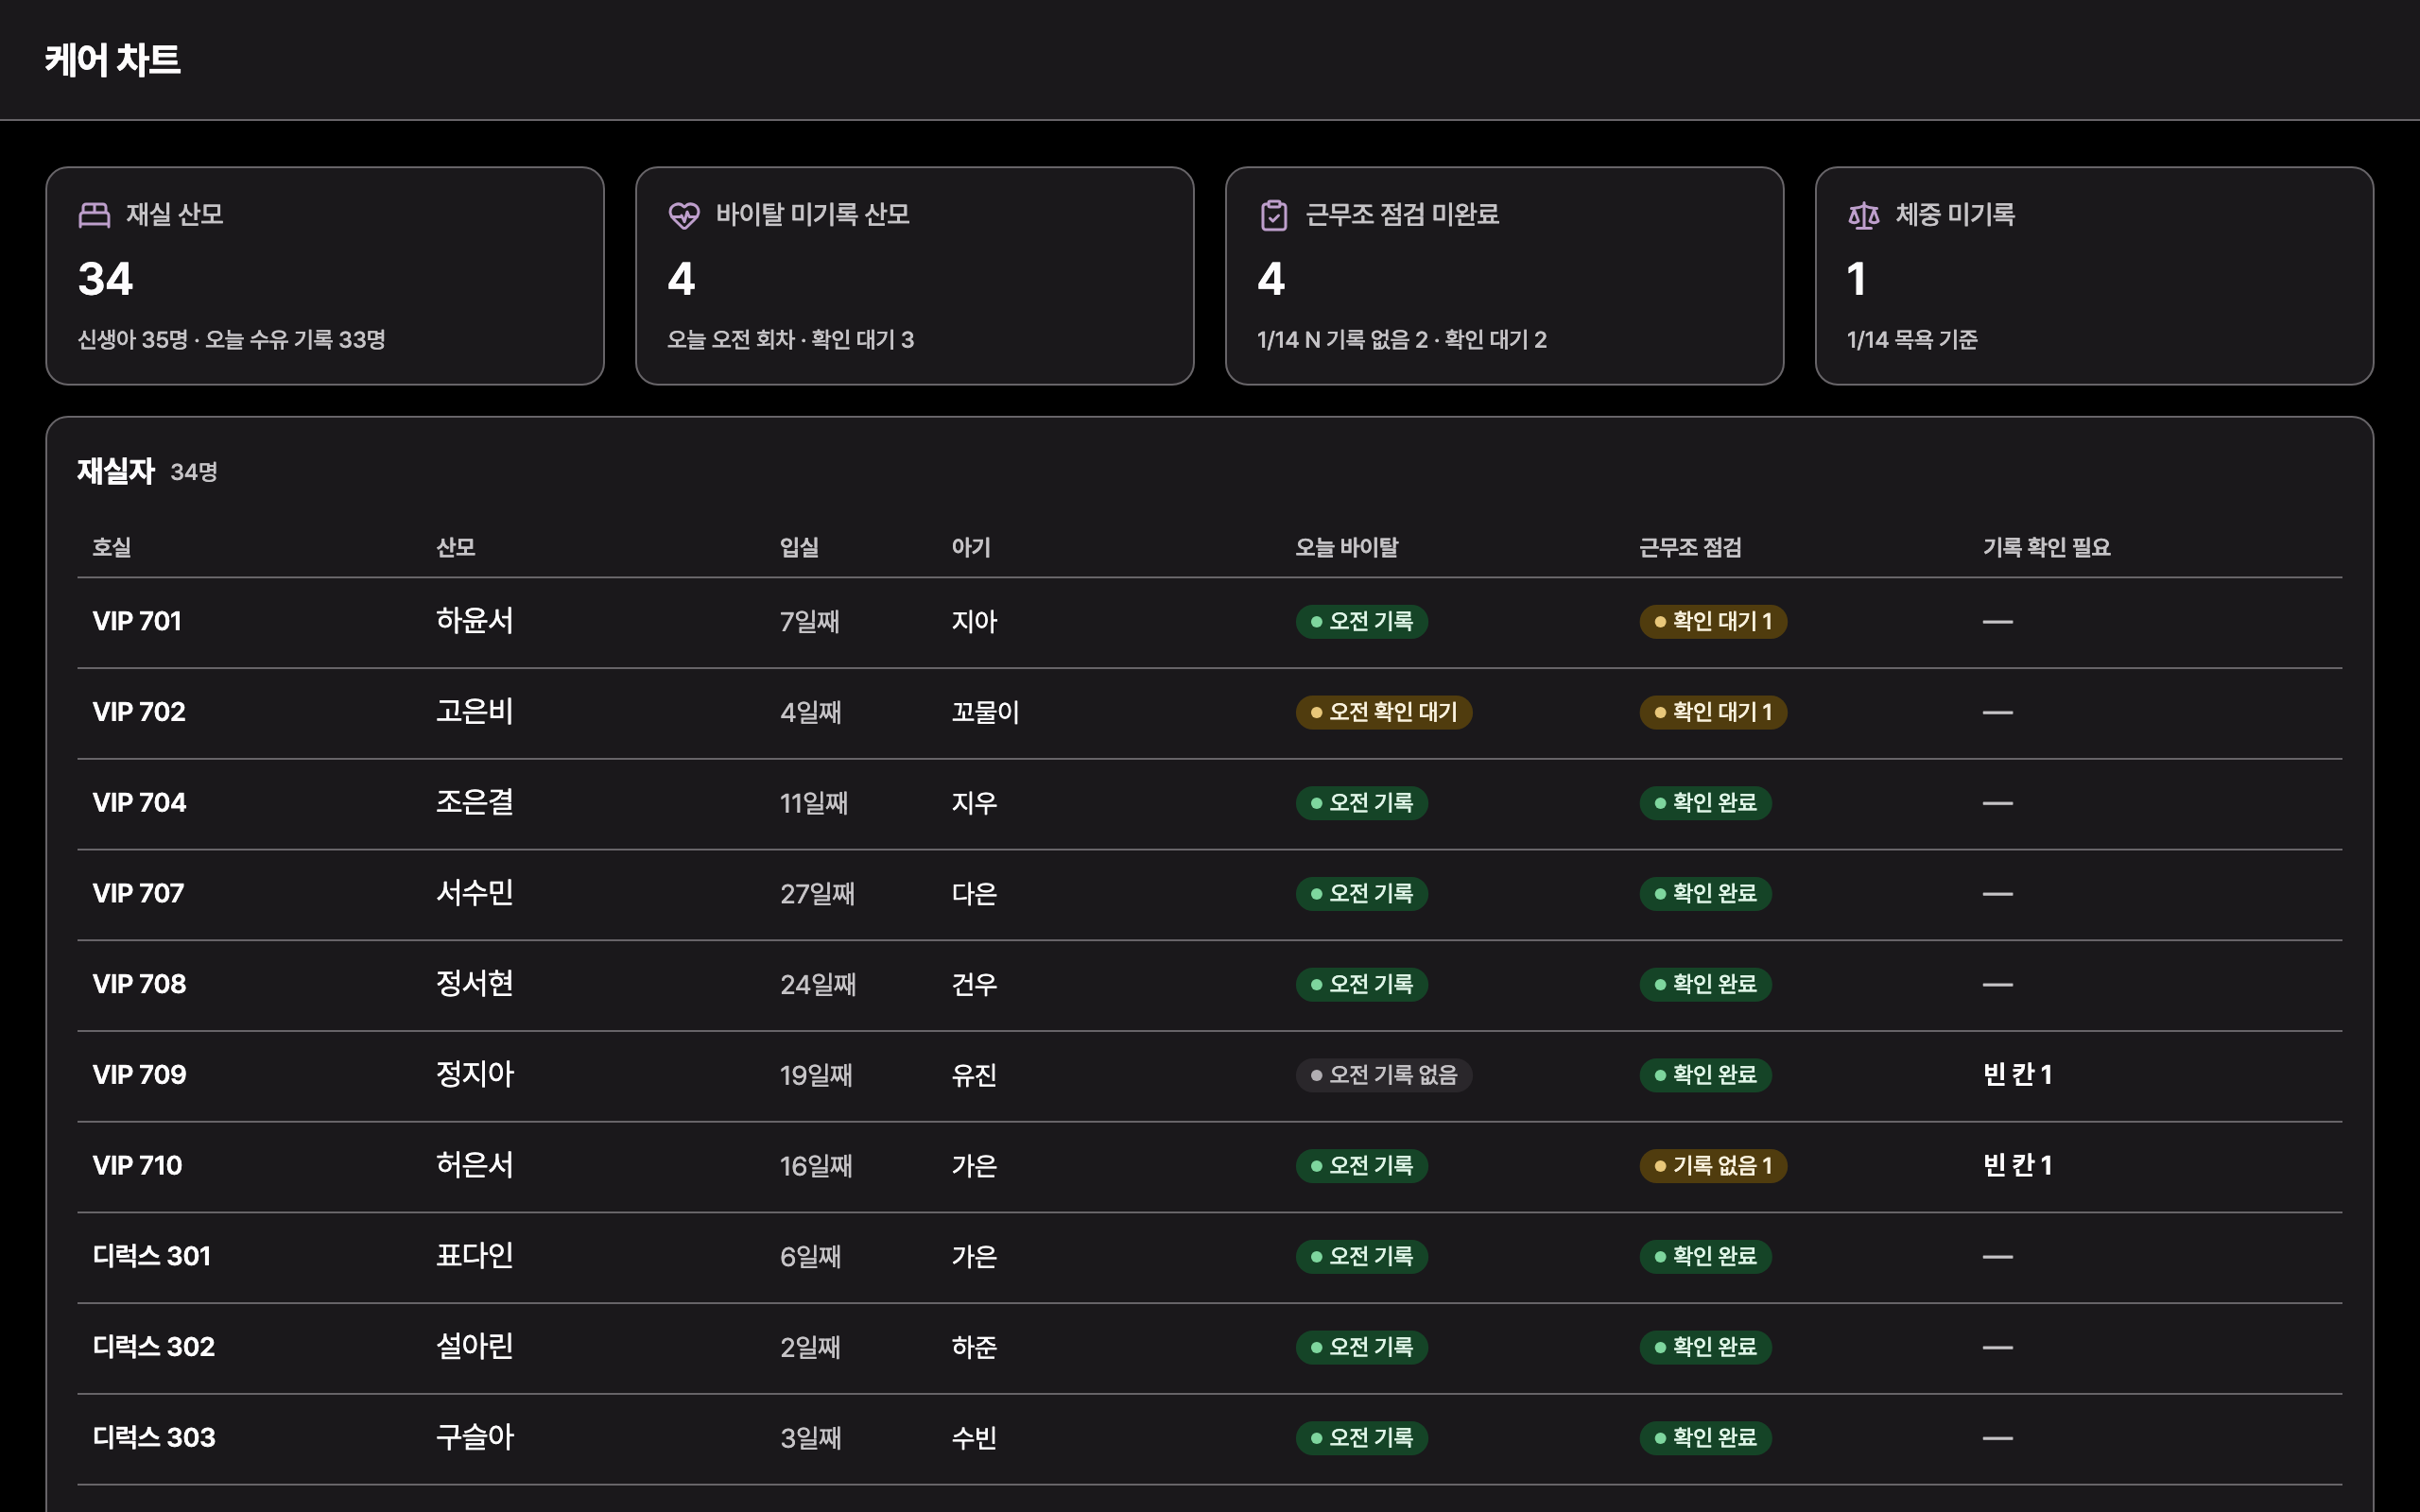
Task: Click the 근무조 점검 column header
Action: [1691, 547]
